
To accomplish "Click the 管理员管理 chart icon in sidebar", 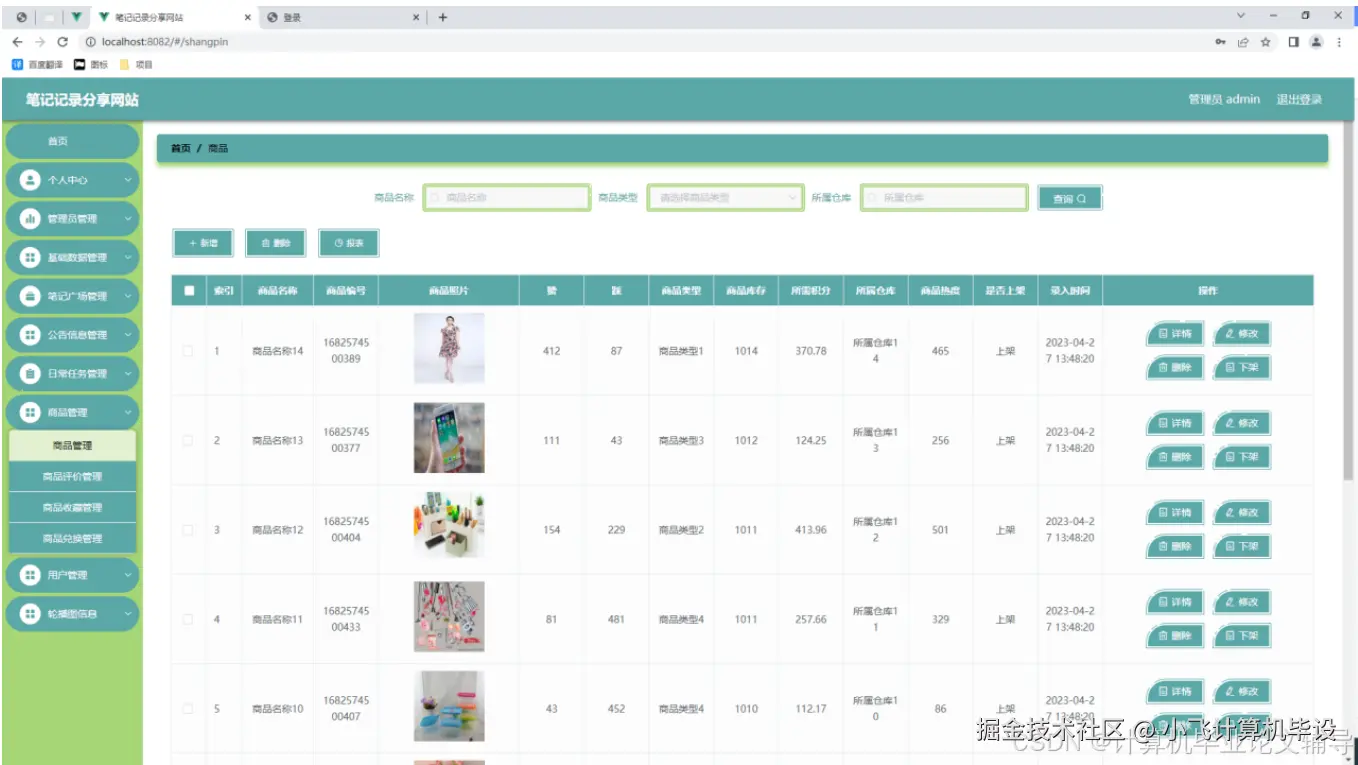I will coord(28,218).
